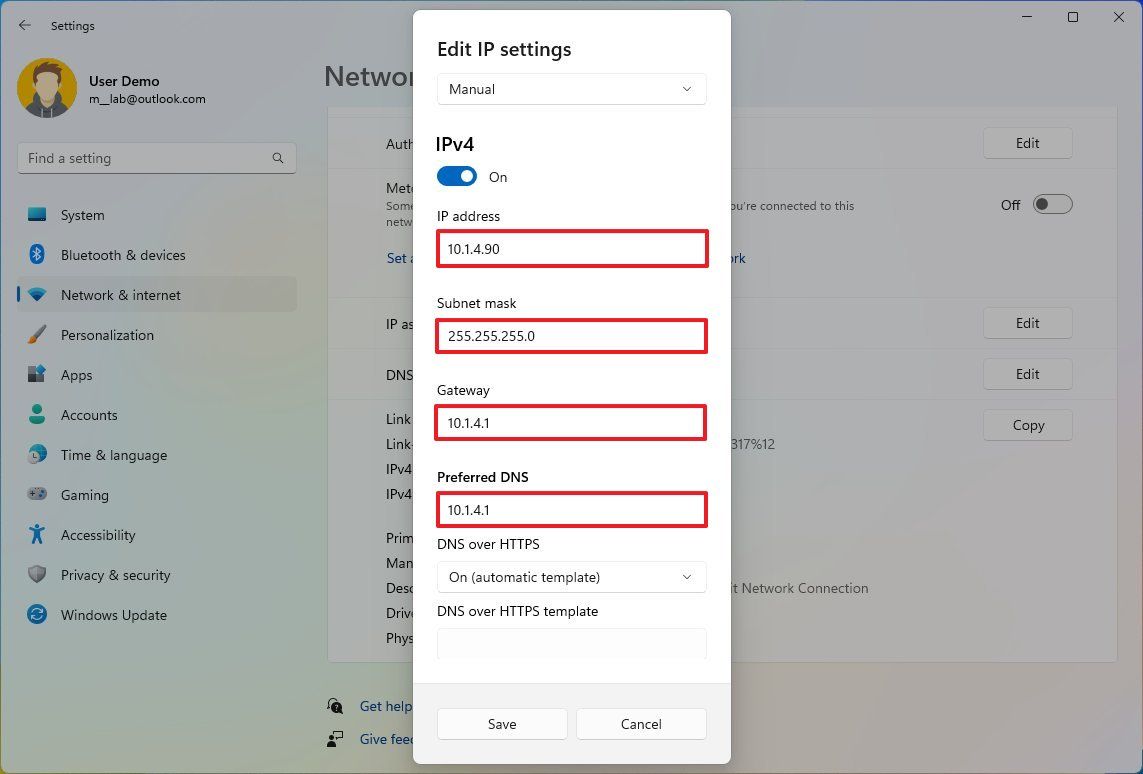Open Gaming controller icon in sidebar
Screen dimensions: 1143x774
coord(37,494)
